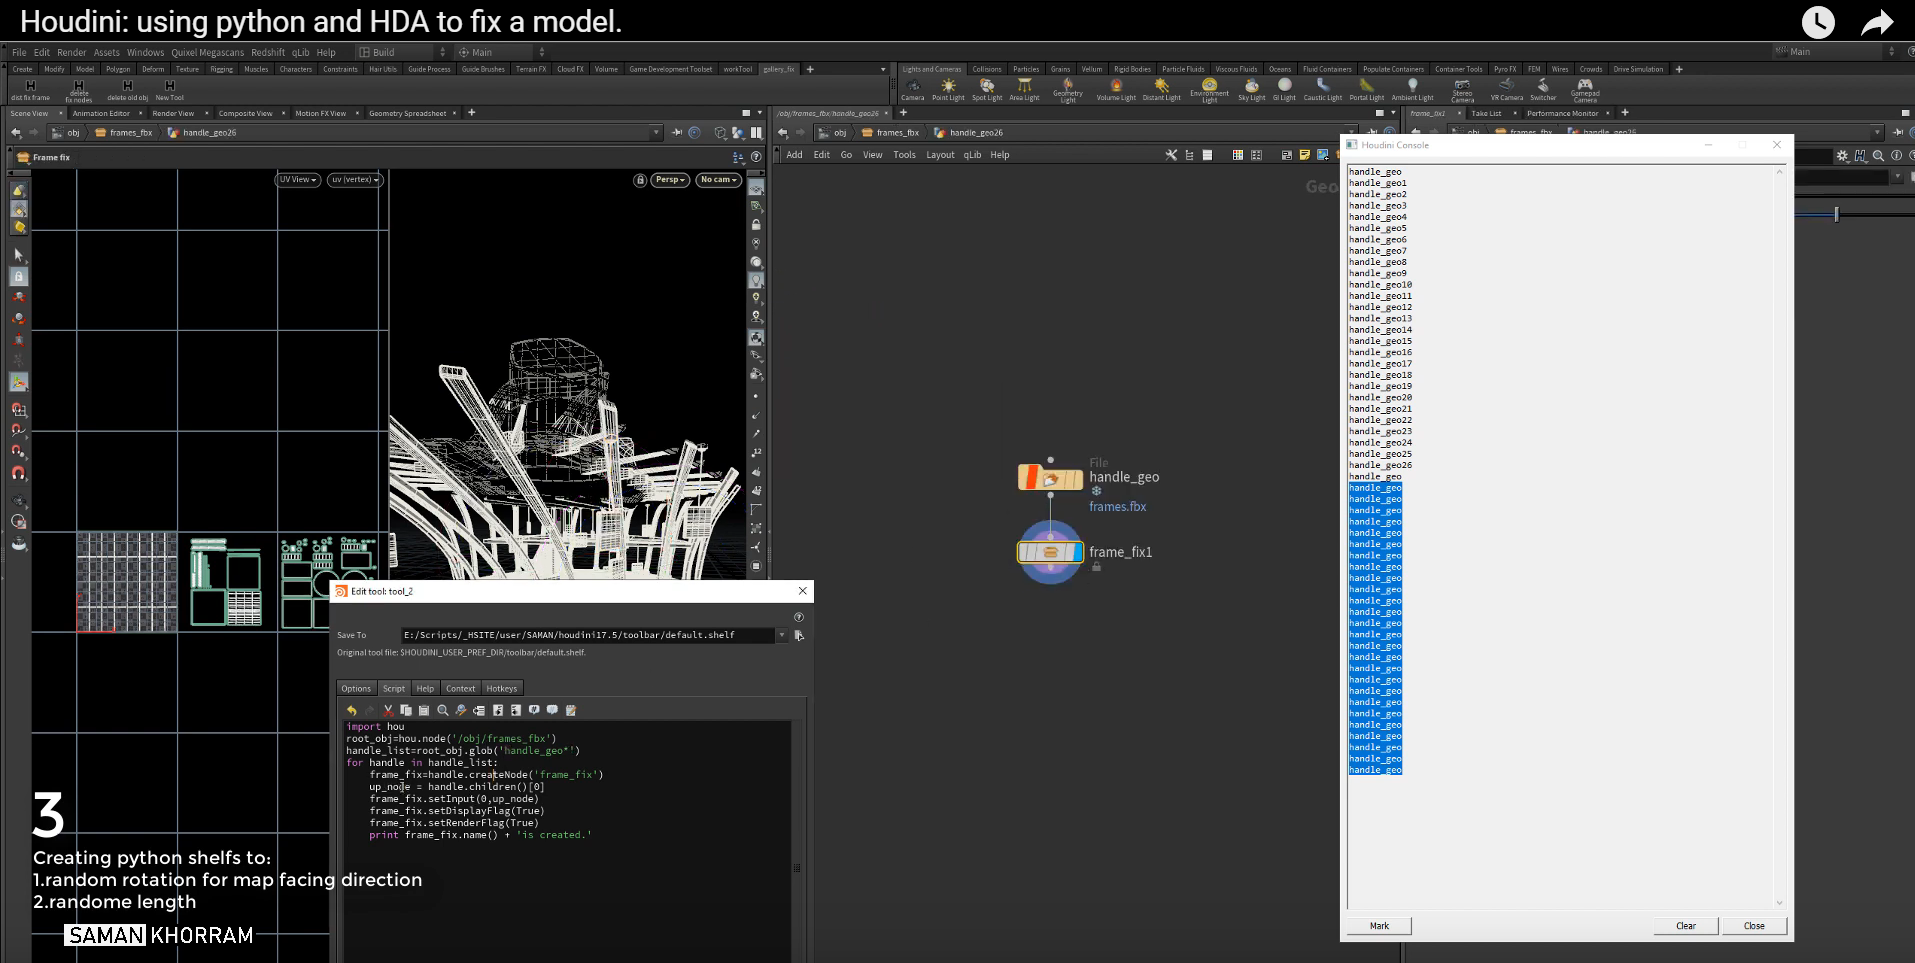
Task: Toggle the viewport camera lock icon
Action: [x=640, y=180]
